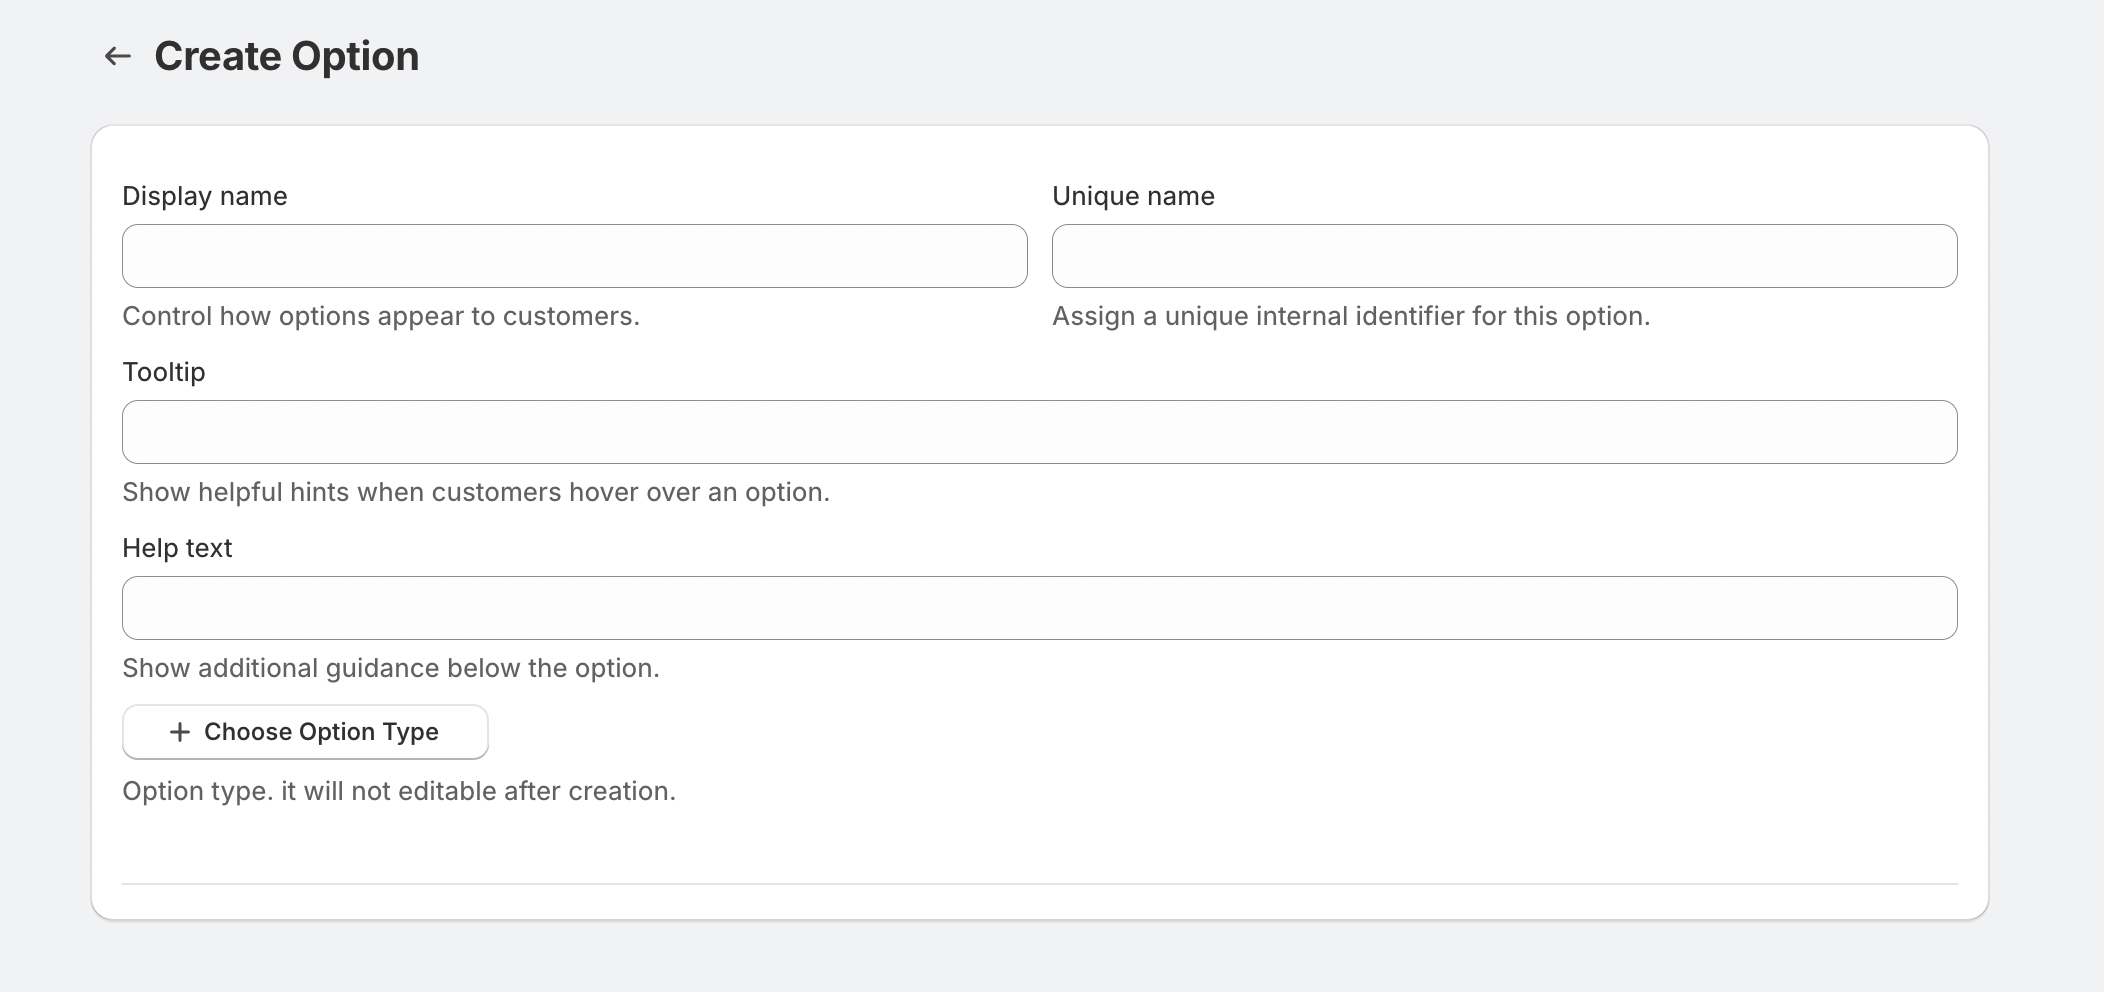Place cursor in the Help text field
This screenshot has width=2104, height=992.
point(1039,608)
